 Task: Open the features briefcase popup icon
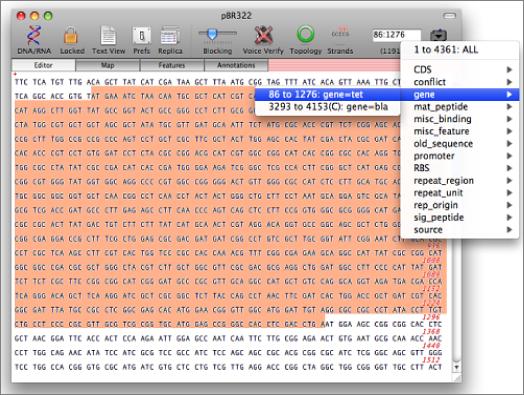[438, 35]
